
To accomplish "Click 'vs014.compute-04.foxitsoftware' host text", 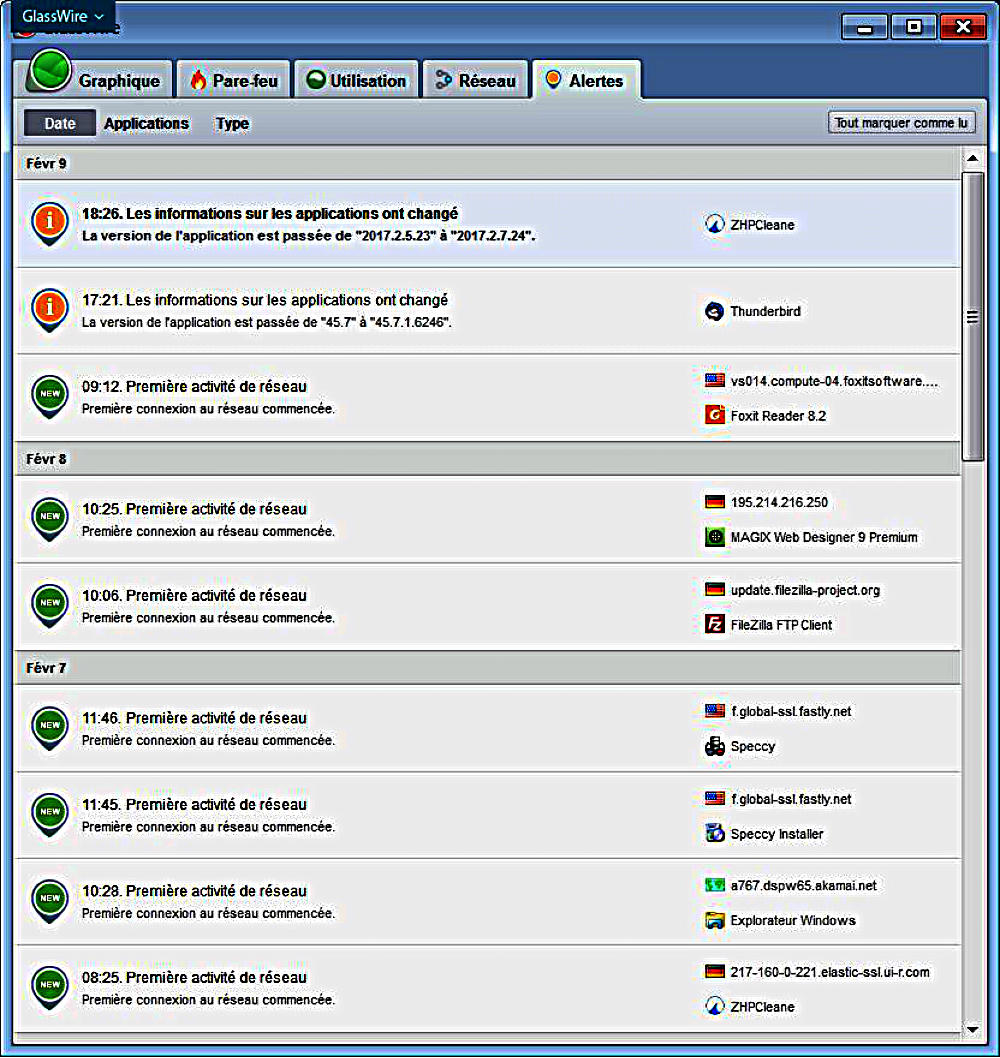I will (x=834, y=381).
